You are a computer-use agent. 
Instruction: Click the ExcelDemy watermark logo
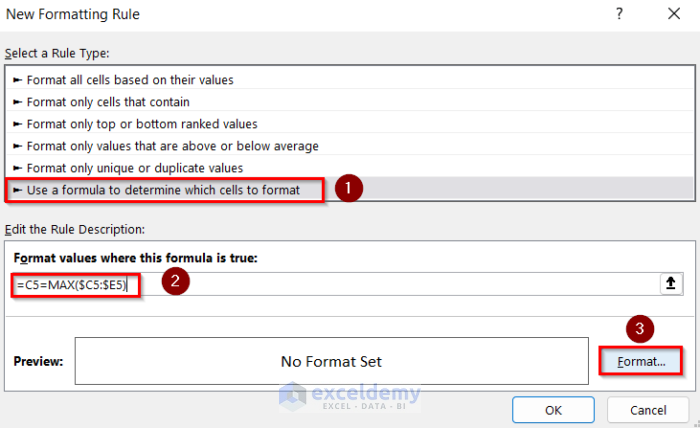[x=347, y=397]
